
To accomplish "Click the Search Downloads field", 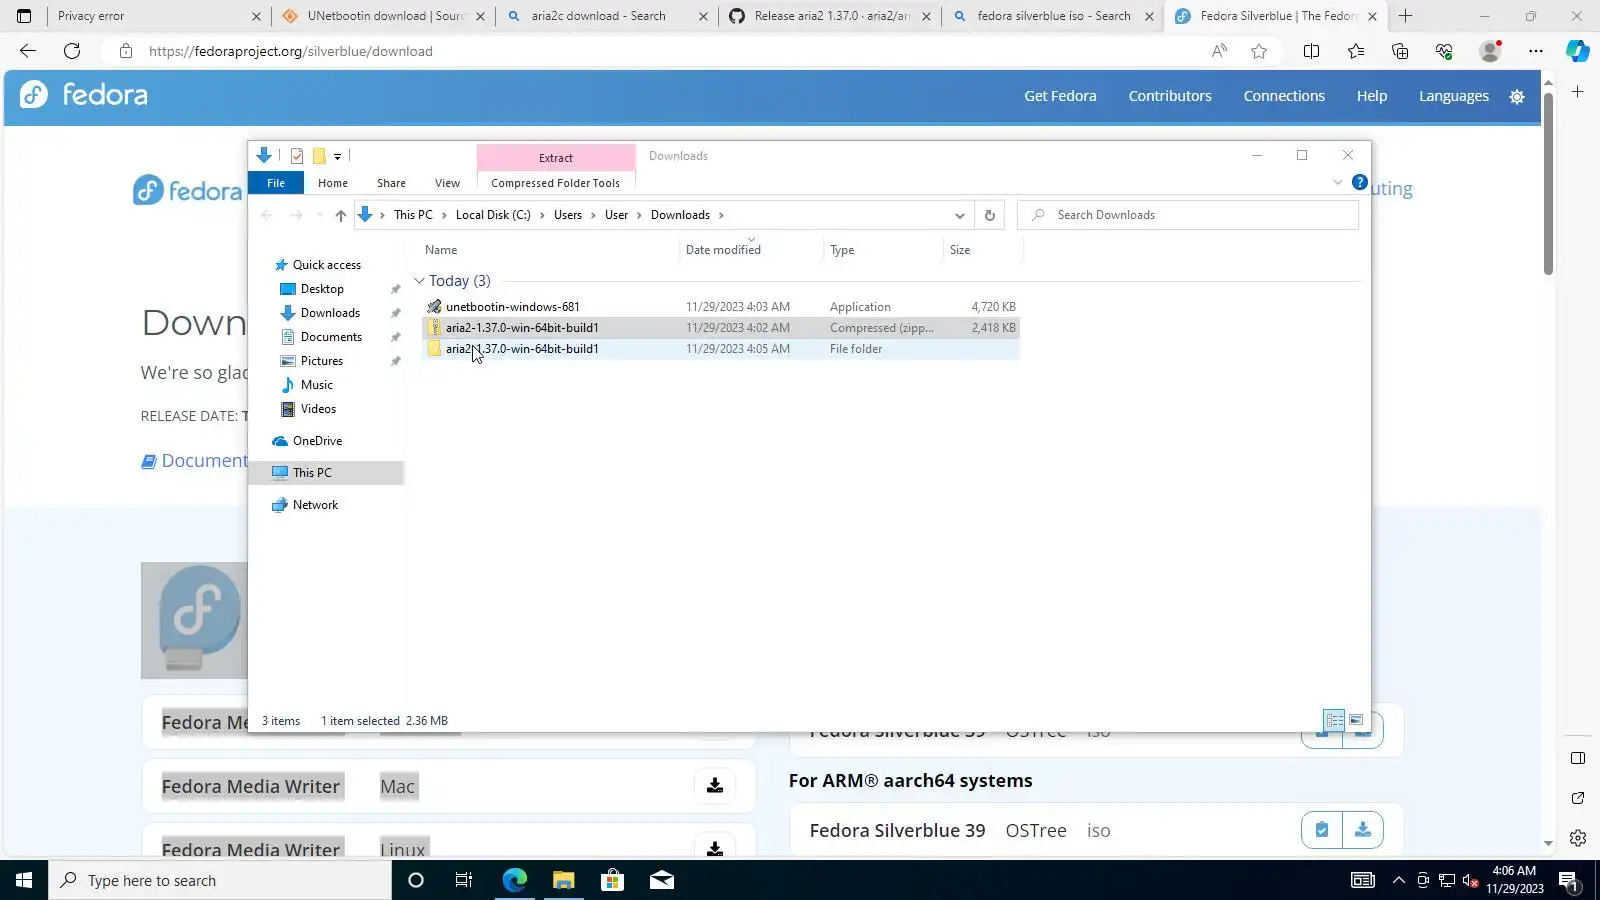I will click(1188, 215).
